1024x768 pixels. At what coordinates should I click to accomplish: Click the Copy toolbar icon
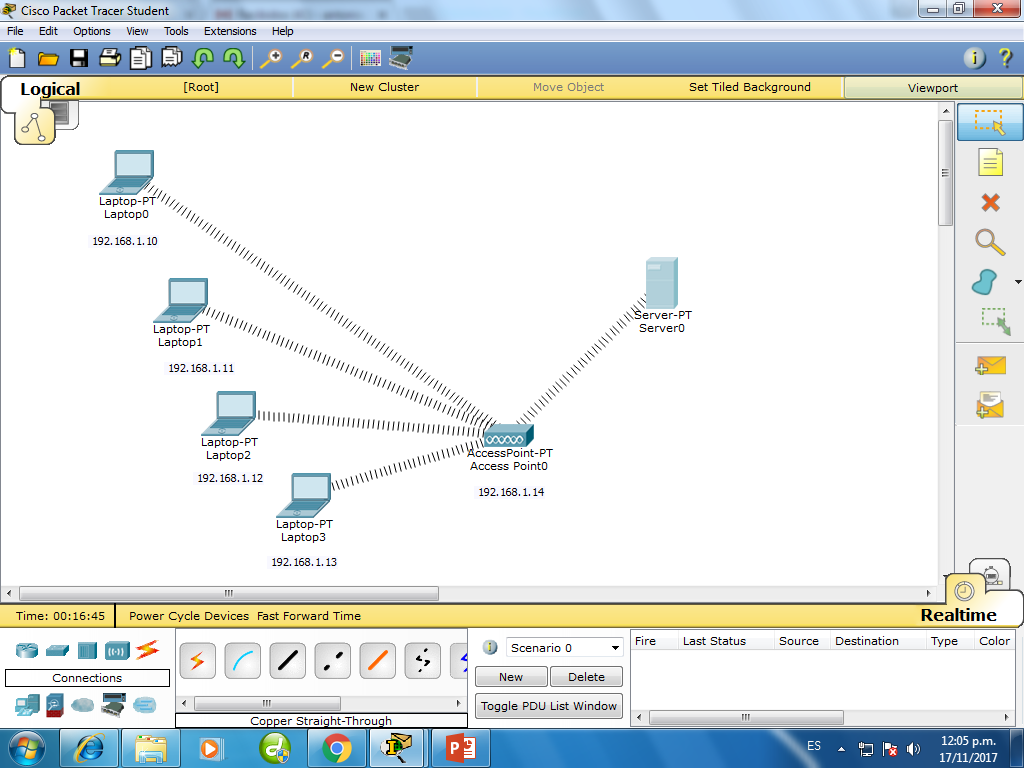tap(140, 58)
